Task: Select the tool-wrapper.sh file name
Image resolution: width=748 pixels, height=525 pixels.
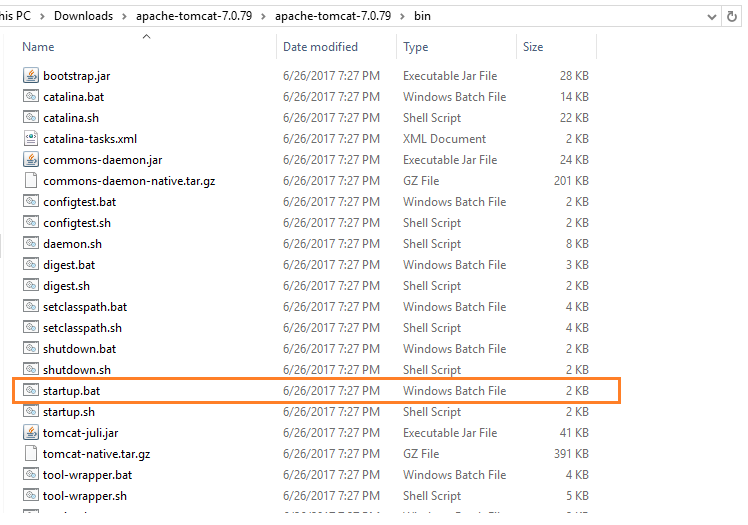Action: tap(85, 496)
